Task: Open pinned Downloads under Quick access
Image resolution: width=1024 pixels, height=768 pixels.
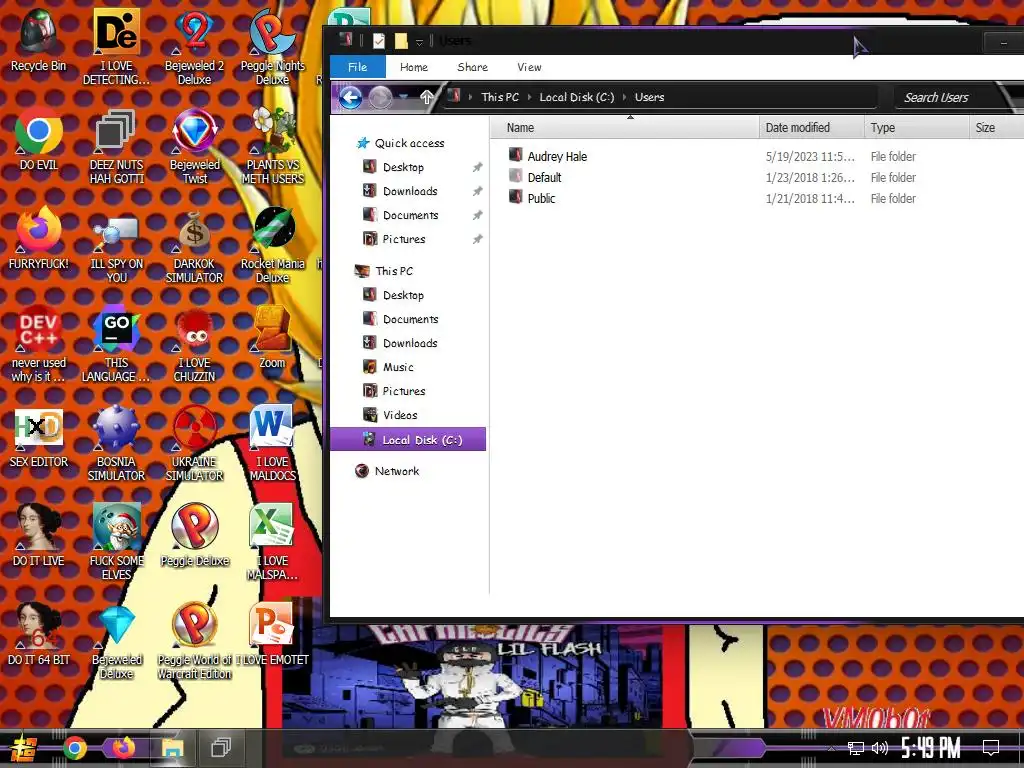Action: (409, 191)
